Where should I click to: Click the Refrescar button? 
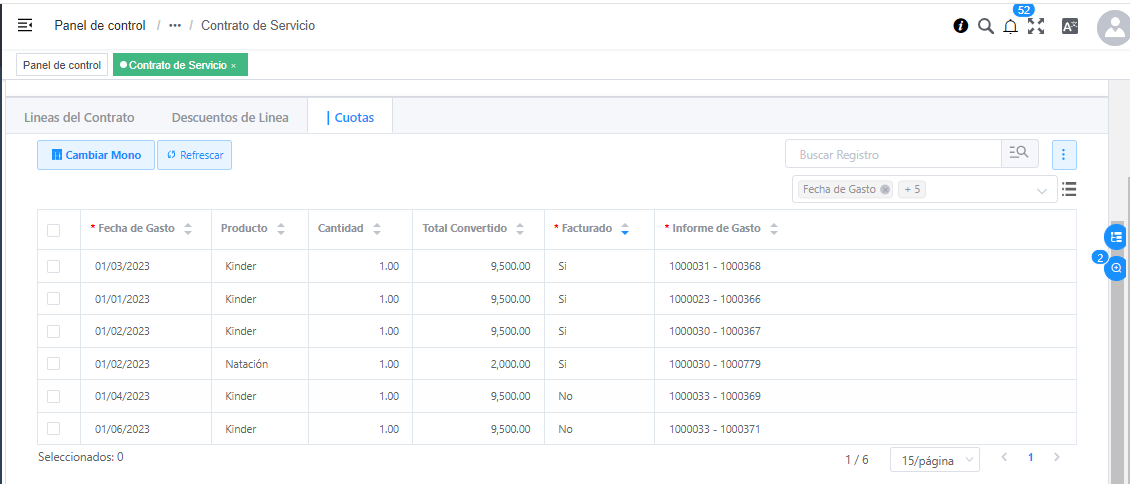coord(194,155)
